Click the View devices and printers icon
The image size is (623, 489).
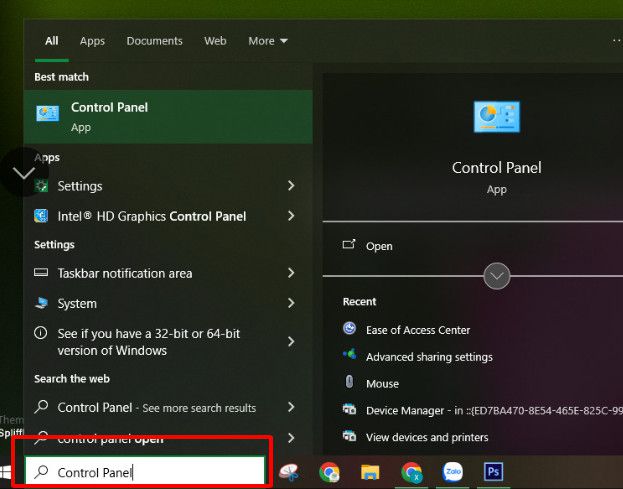[x=349, y=435]
